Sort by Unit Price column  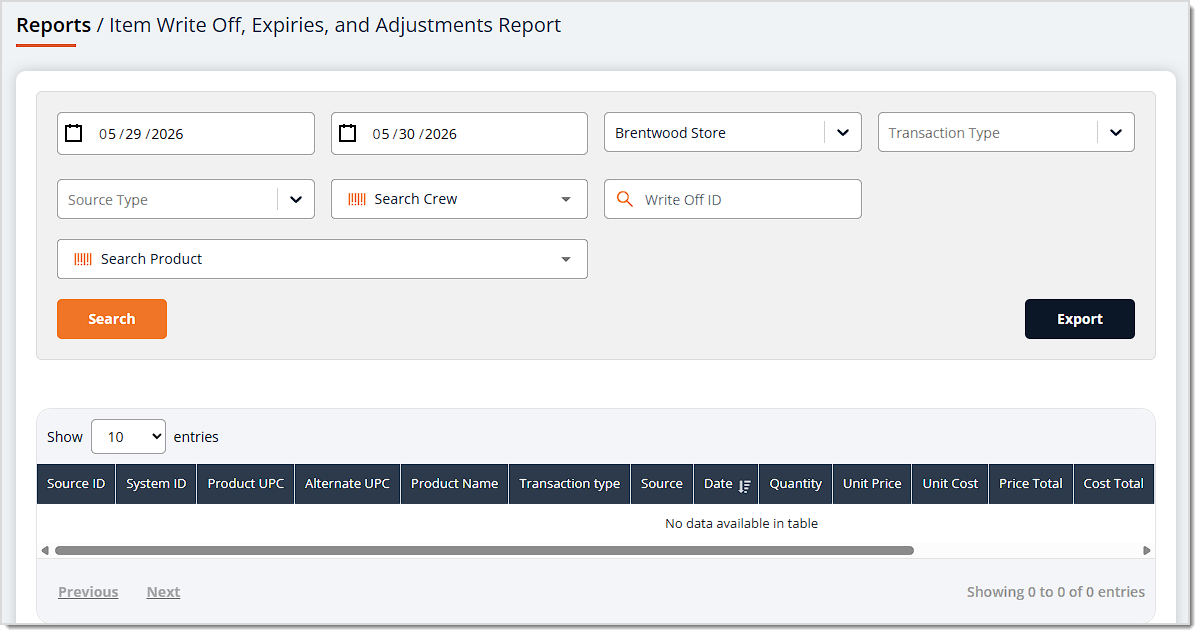tap(872, 484)
